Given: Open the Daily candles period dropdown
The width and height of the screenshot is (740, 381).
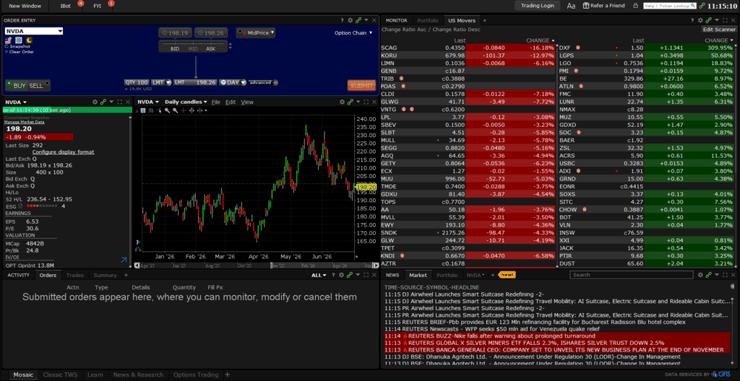Looking at the screenshot, I should point(186,102).
